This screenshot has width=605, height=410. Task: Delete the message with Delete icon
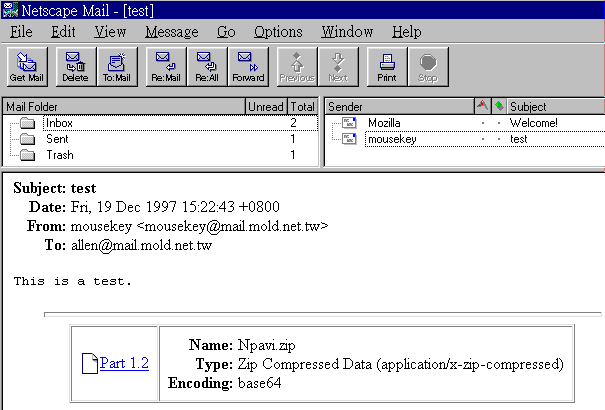(74, 66)
